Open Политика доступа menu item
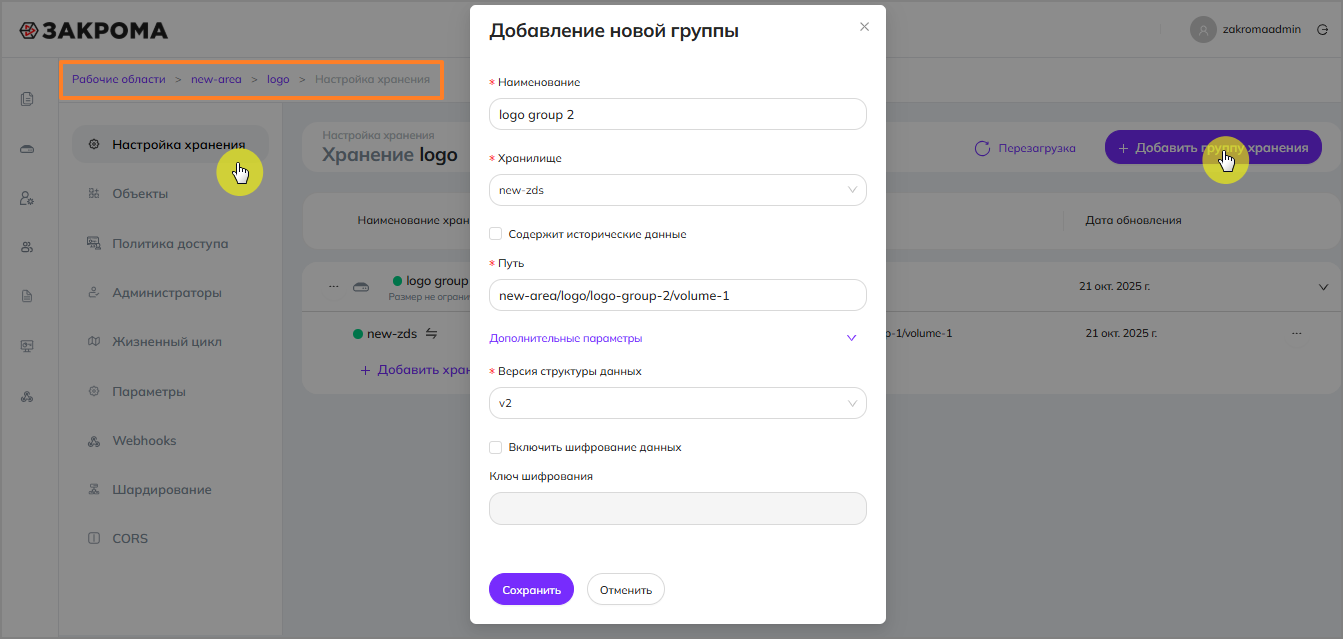The height and width of the screenshot is (639, 1343). pyautogui.click(x=170, y=243)
